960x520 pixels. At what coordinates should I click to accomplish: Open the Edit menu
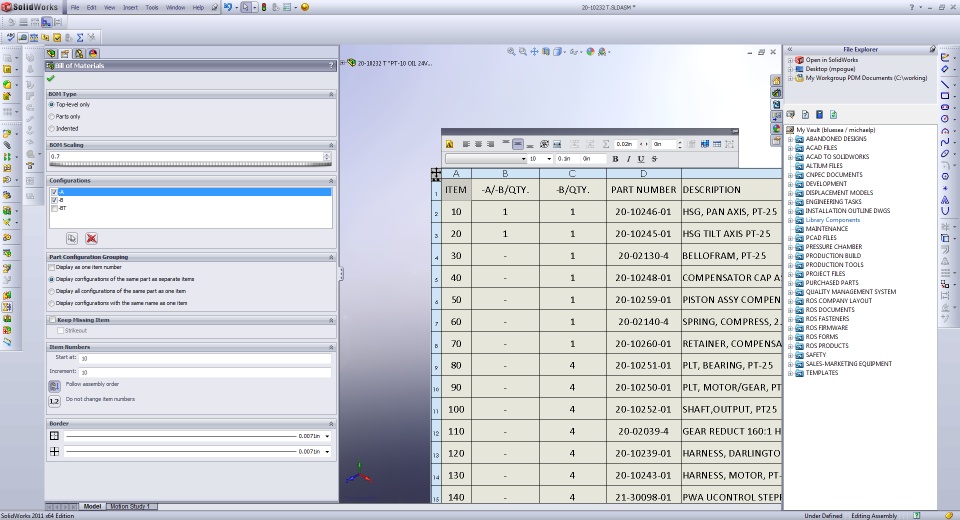pos(92,7)
